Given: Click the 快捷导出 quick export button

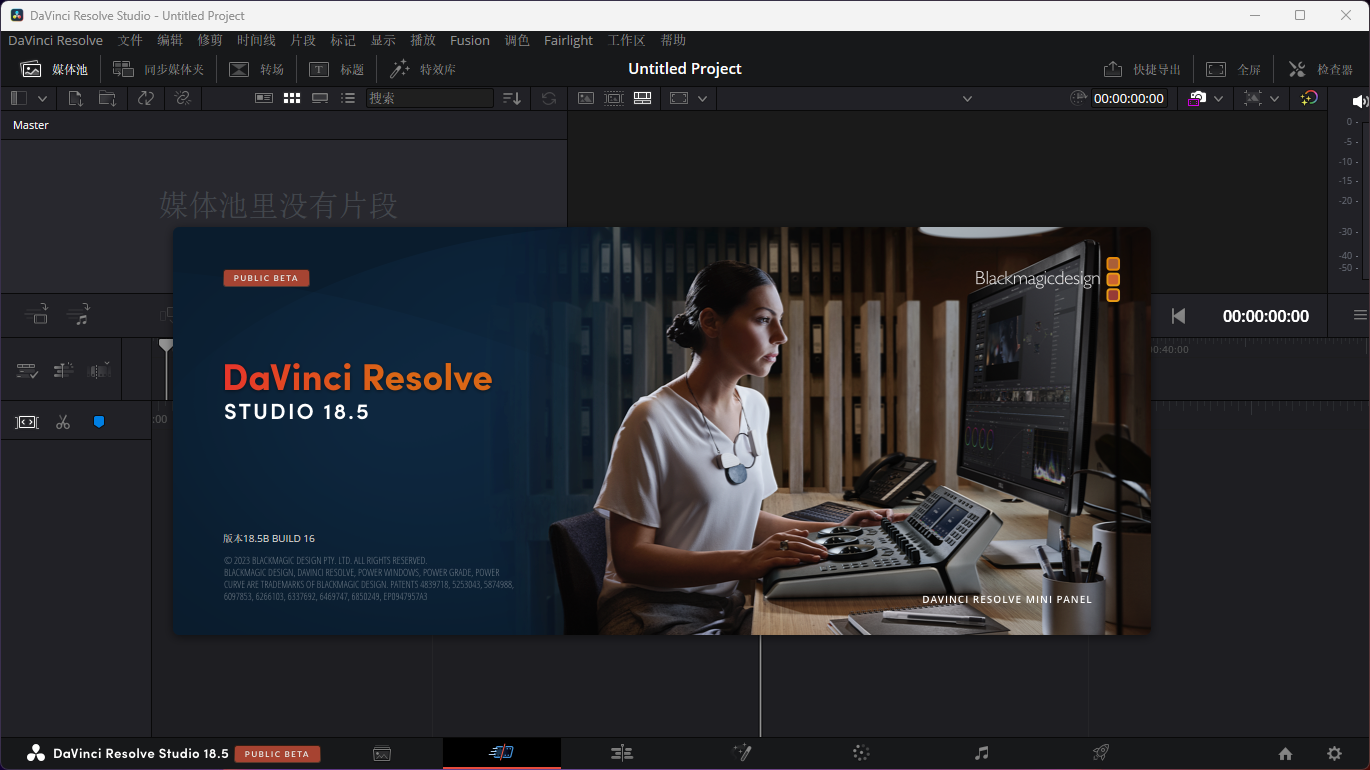Looking at the screenshot, I should tap(1142, 69).
